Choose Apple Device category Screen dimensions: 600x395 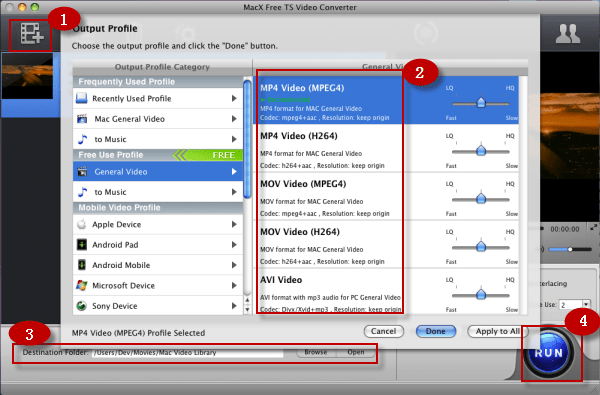(158, 224)
